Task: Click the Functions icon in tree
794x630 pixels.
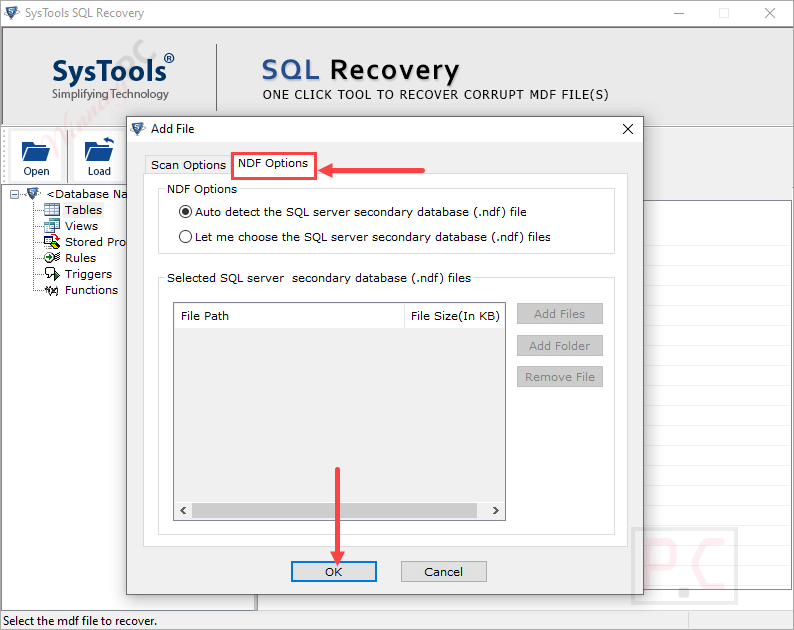Action: (x=52, y=290)
